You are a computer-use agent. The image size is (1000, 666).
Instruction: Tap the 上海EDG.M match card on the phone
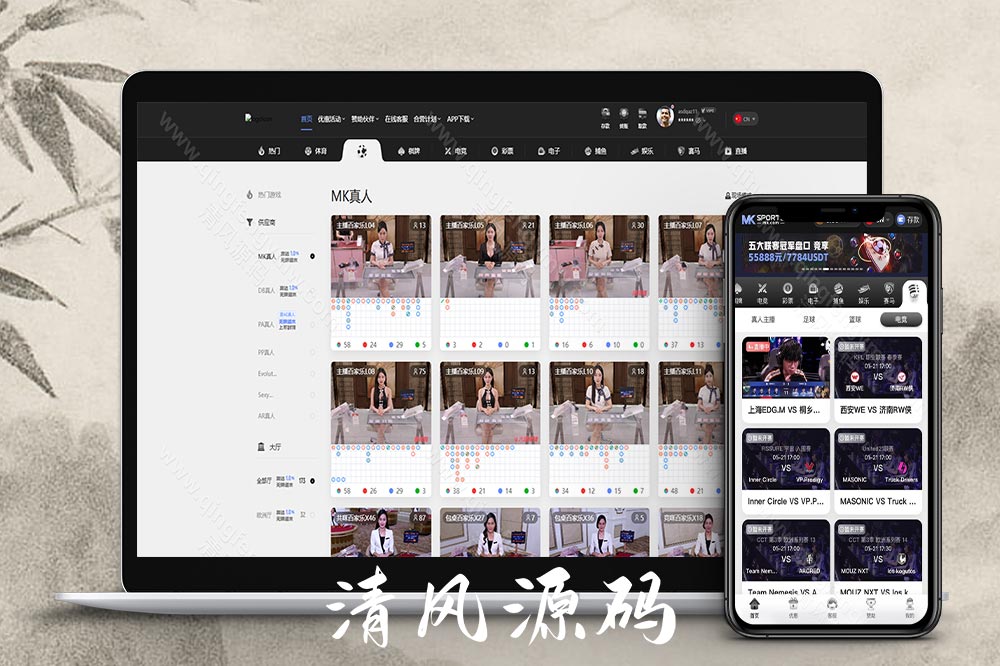pos(786,379)
